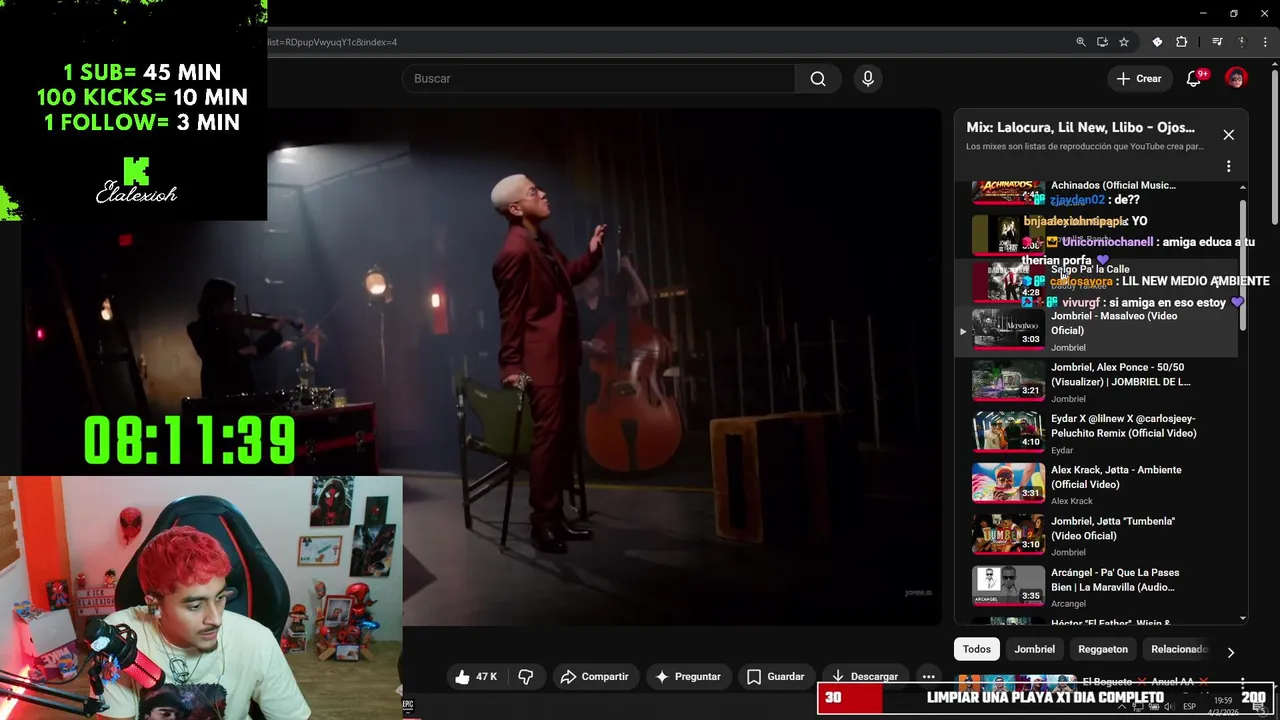Click the Preguntar button

click(x=687, y=677)
